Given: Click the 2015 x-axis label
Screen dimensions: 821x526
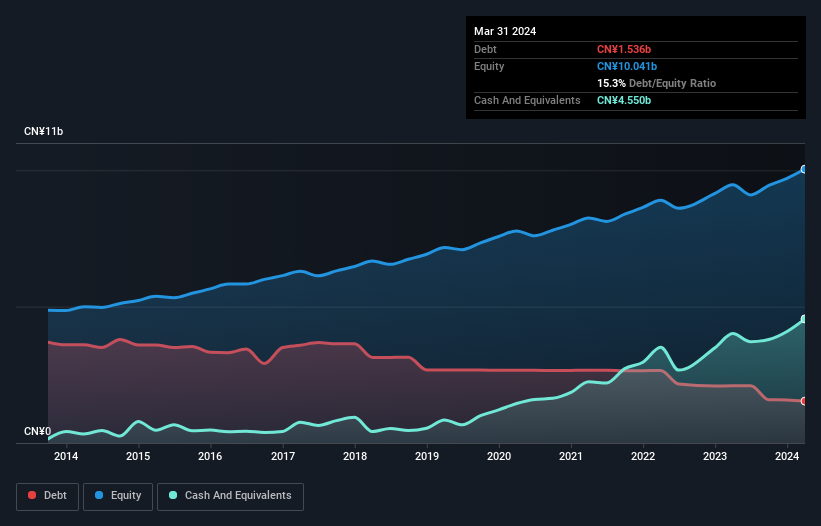Looking at the screenshot, I should 138,456.
